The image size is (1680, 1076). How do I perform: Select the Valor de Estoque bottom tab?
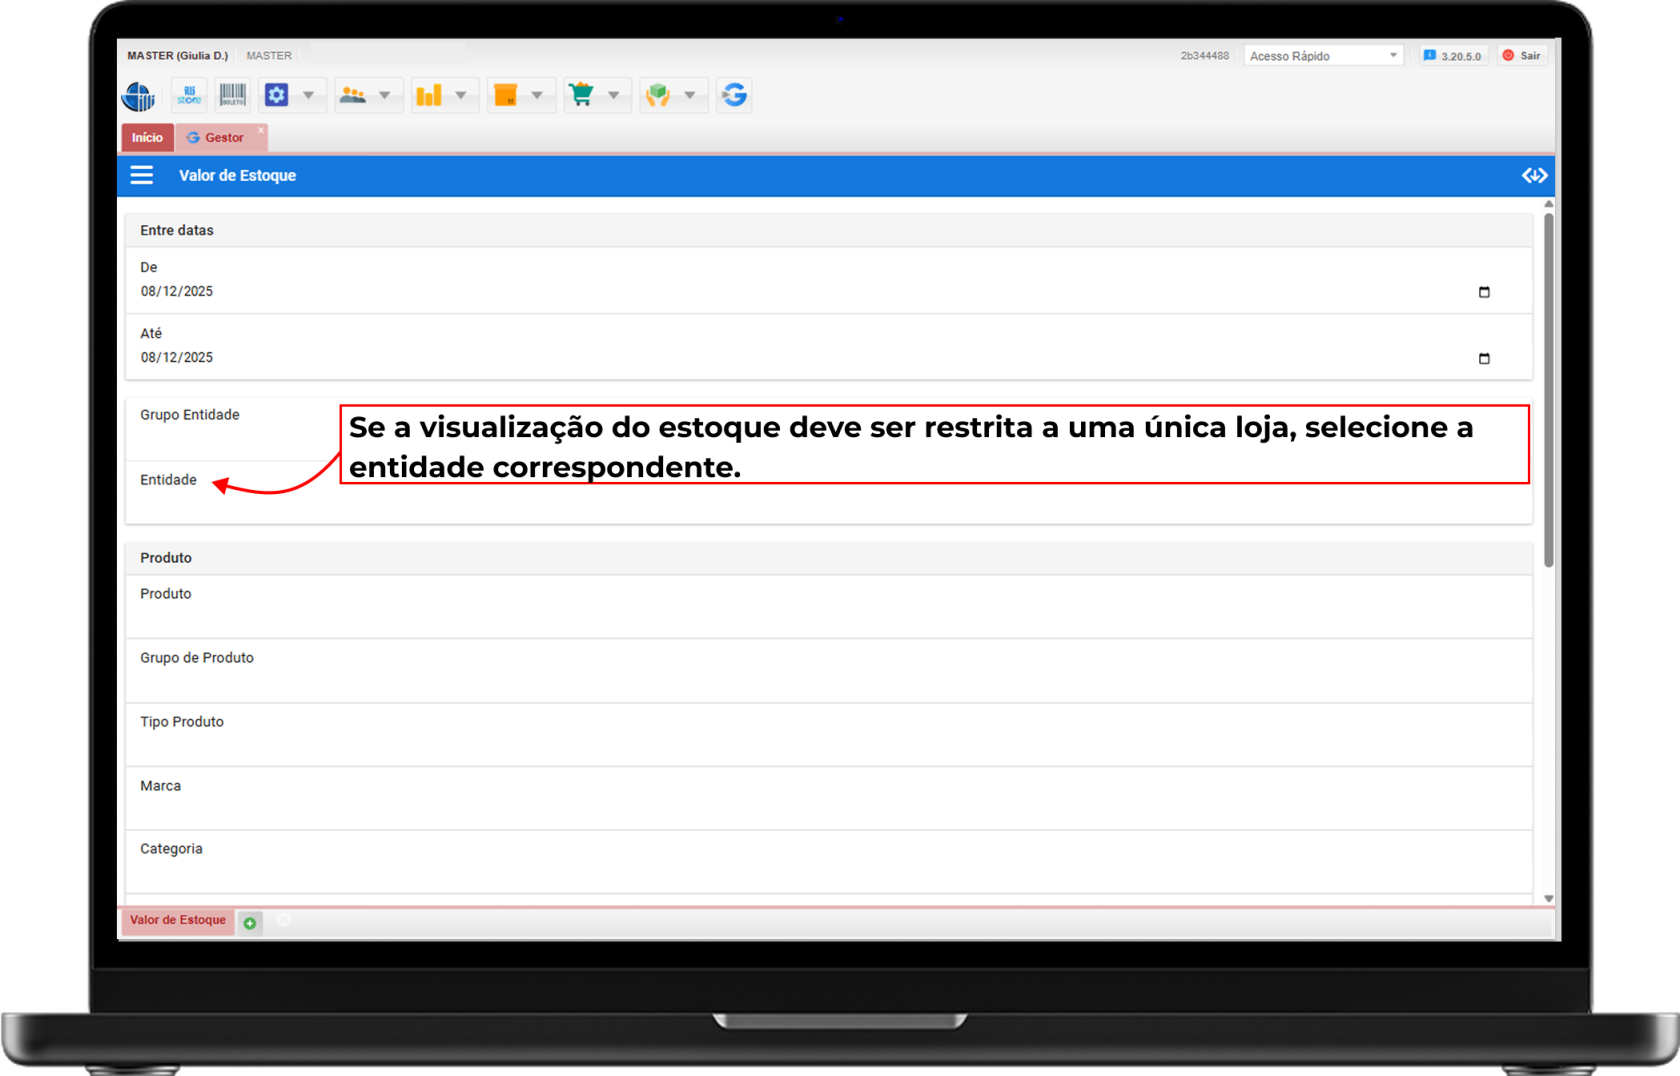click(x=178, y=920)
